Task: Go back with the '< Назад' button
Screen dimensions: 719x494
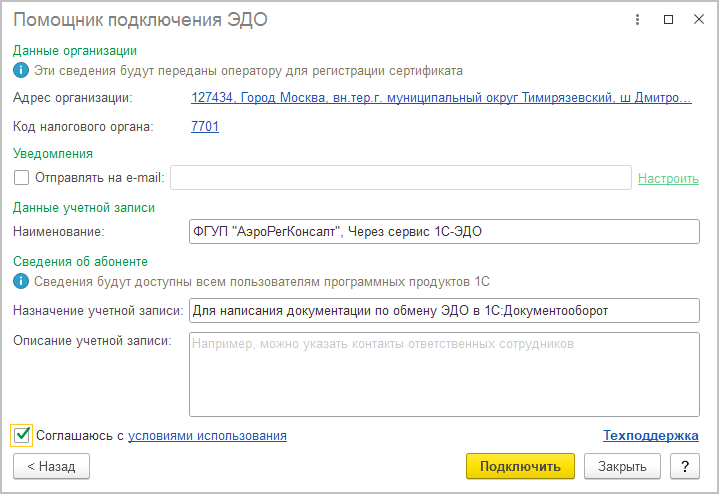Action: tap(51, 466)
